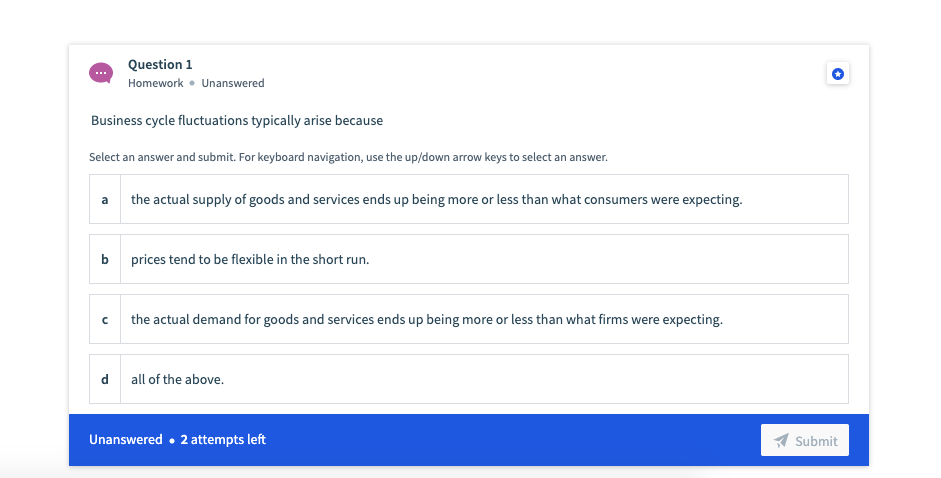
Task: Click the Unanswered text in blue footer
Action: click(125, 440)
